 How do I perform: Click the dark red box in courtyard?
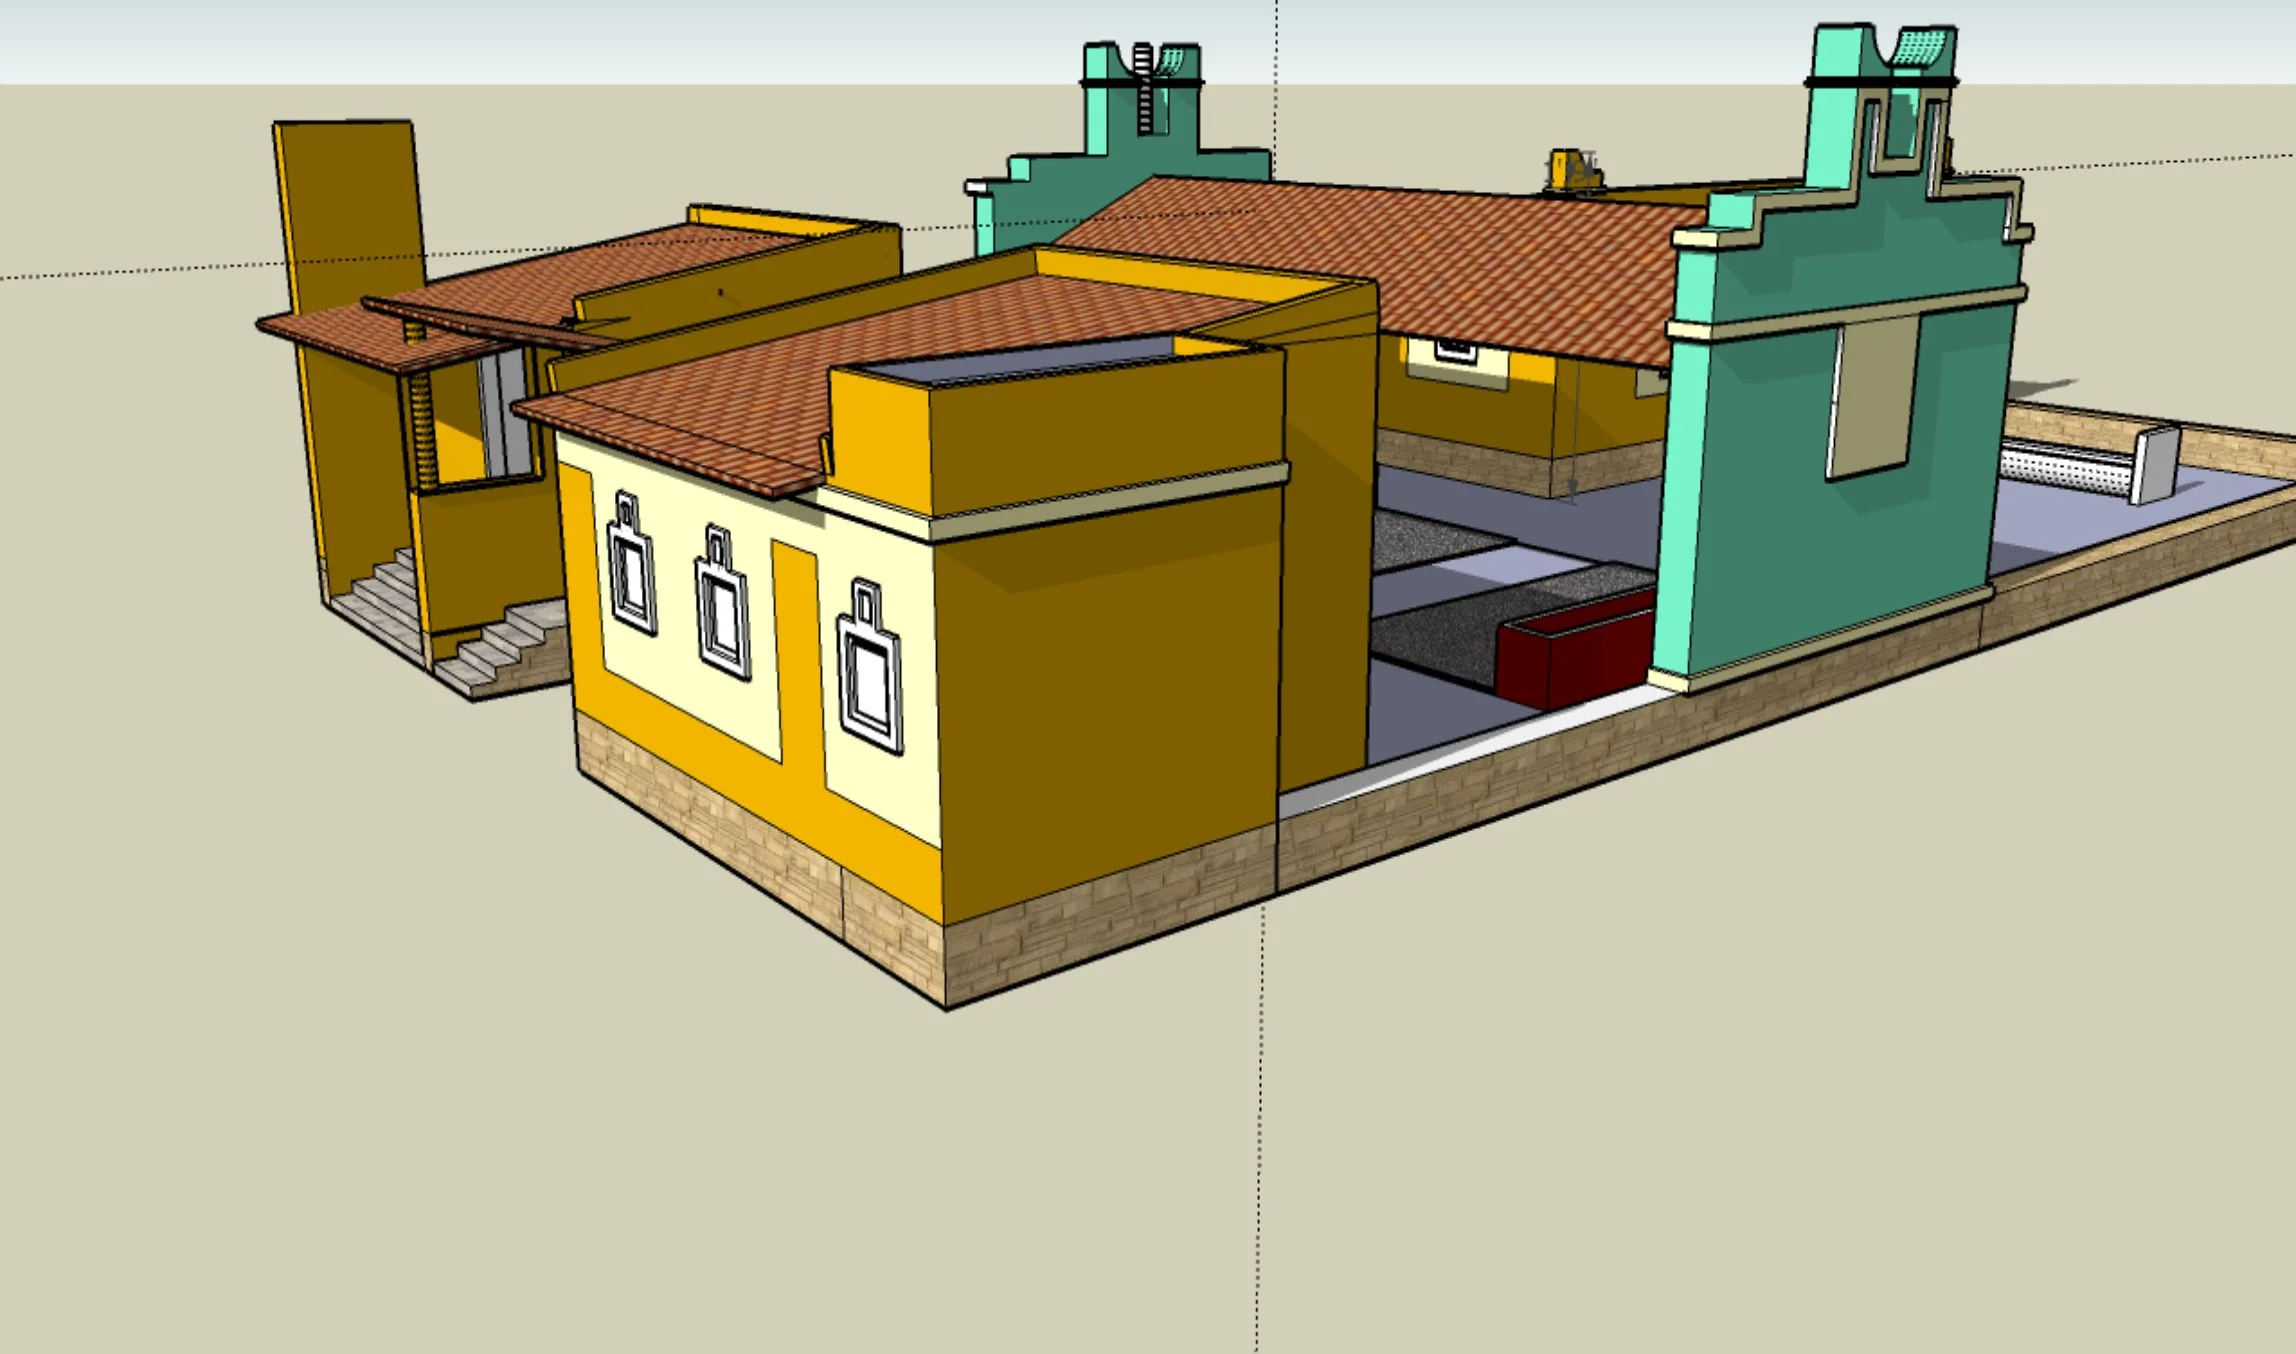pos(1575,650)
